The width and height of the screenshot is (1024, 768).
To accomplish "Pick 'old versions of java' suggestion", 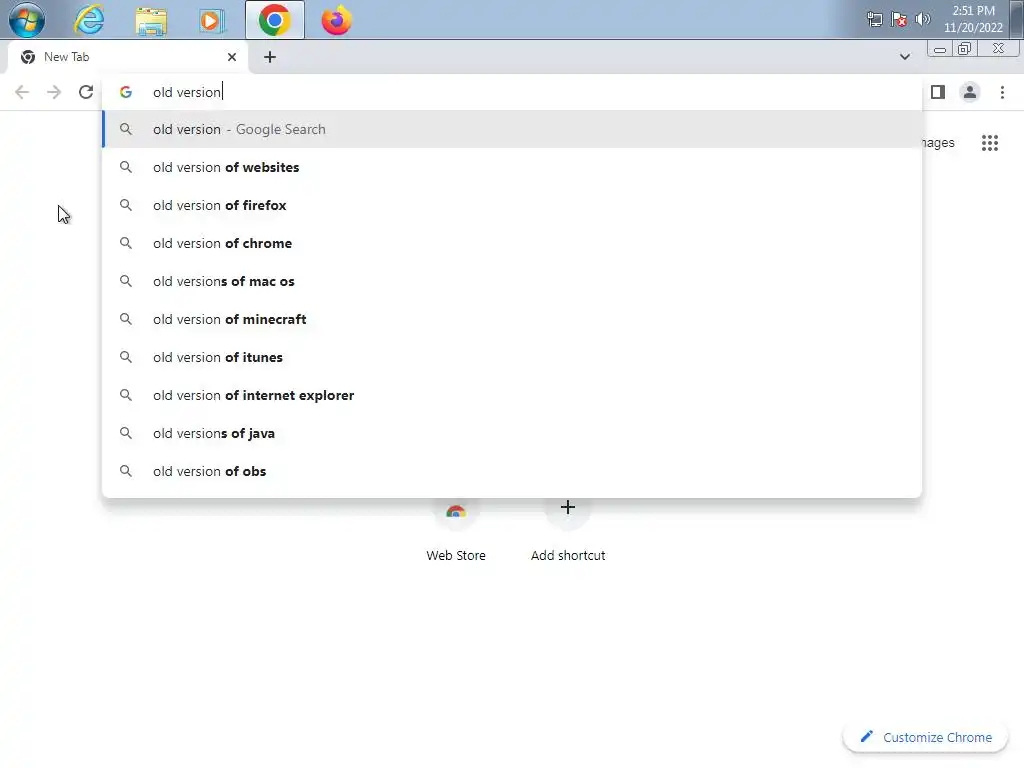I will (x=512, y=433).
